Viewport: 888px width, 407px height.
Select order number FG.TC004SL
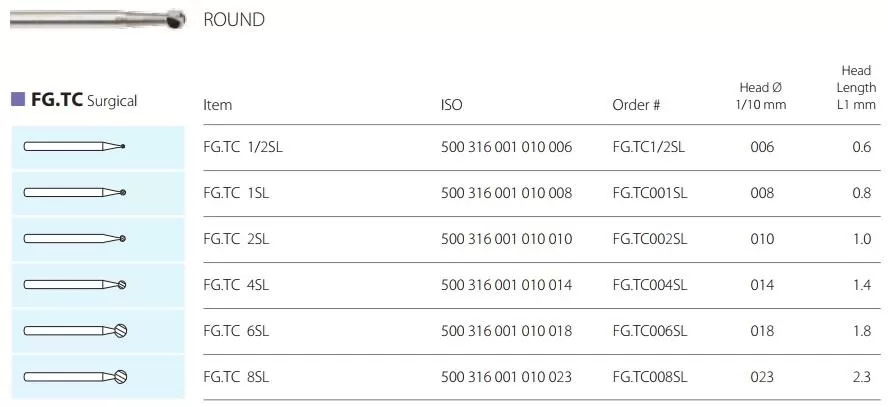click(650, 285)
